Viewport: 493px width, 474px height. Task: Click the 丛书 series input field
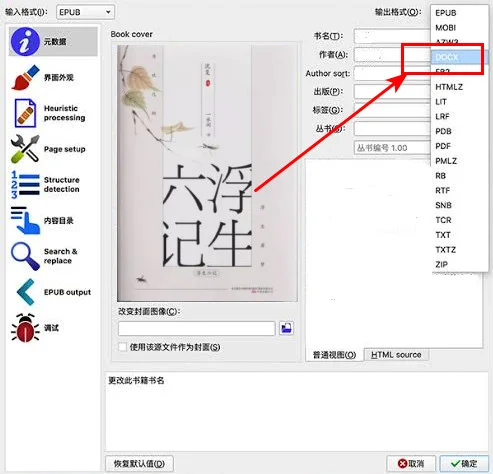tap(392, 128)
